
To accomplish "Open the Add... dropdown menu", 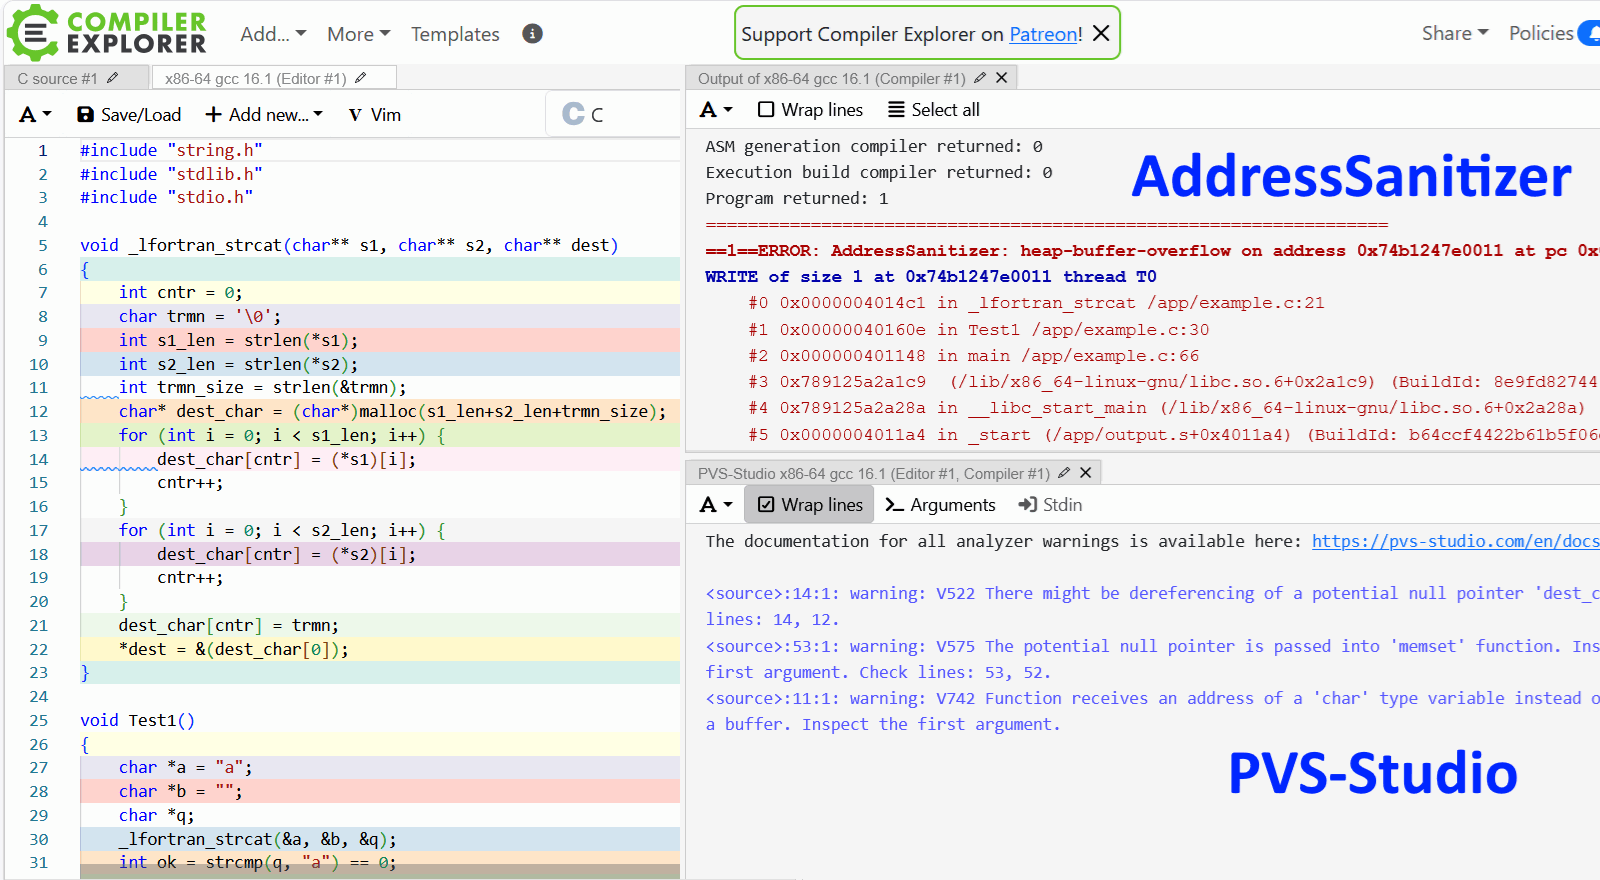I will point(273,34).
